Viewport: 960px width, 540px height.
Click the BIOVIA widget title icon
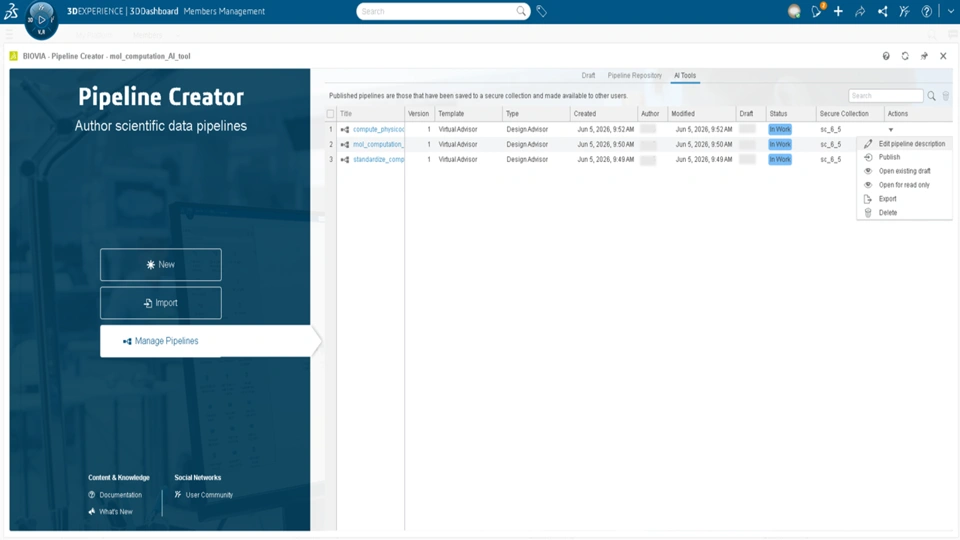(13, 56)
